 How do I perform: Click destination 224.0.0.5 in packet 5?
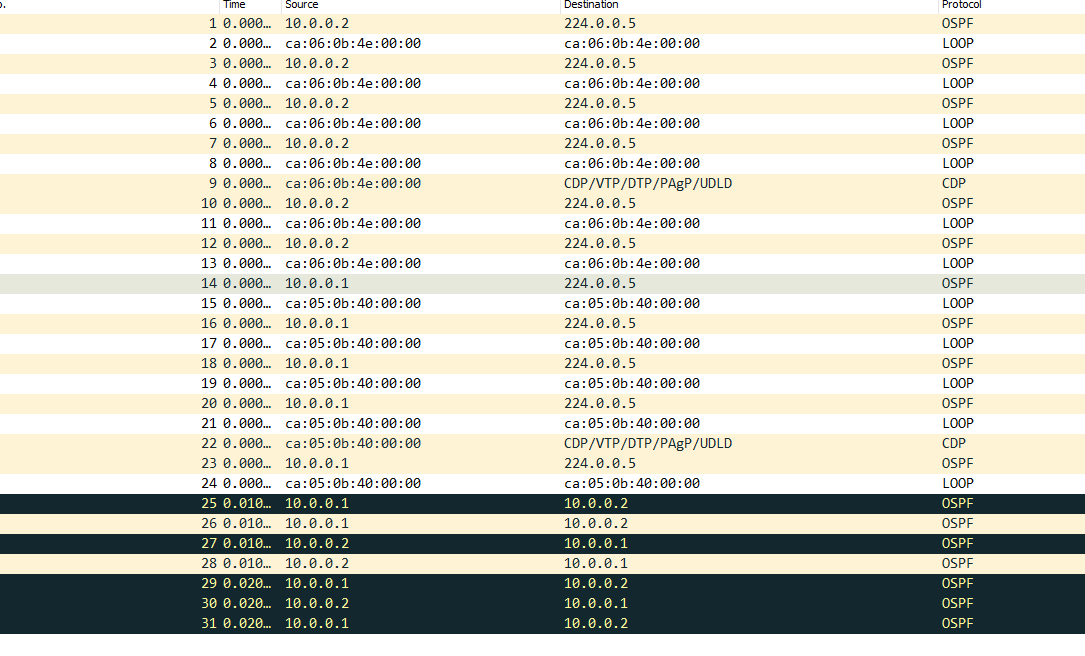tap(600, 104)
